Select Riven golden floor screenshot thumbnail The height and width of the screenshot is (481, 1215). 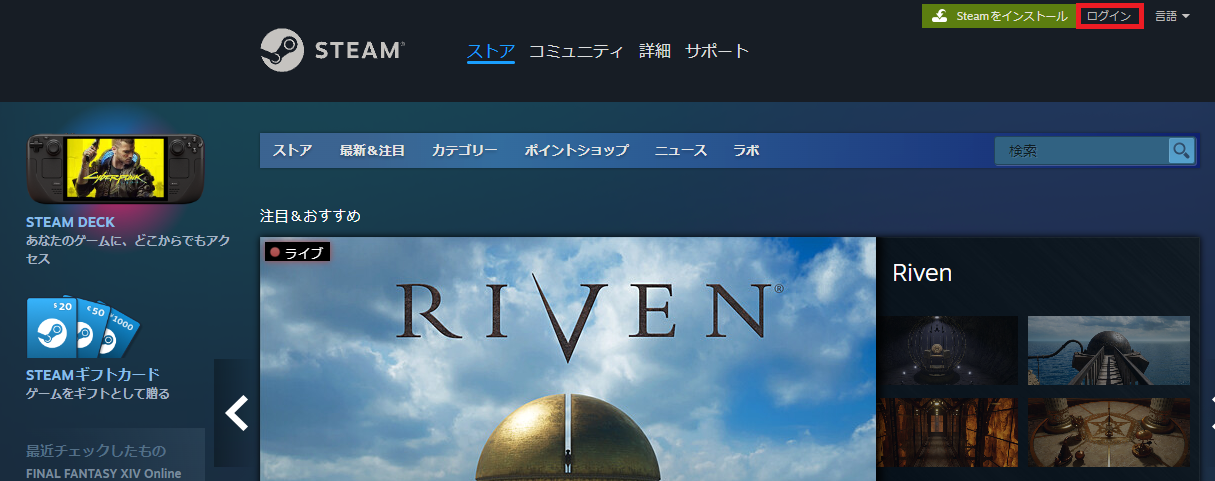coord(1109,433)
